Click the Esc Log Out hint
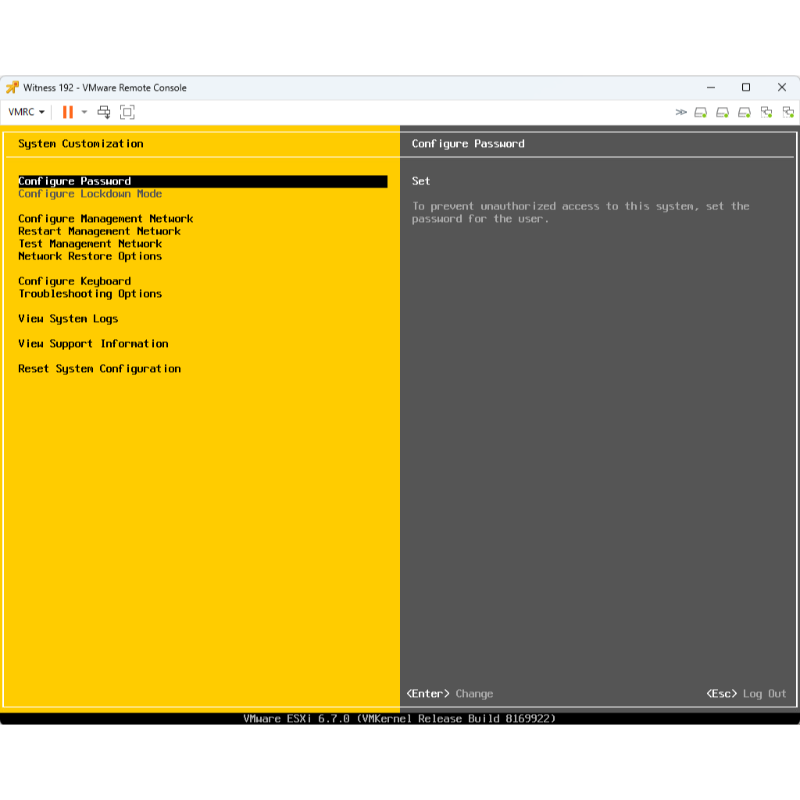Image resolution: width=800 pixels, height=800 pixels. [746, 694]
